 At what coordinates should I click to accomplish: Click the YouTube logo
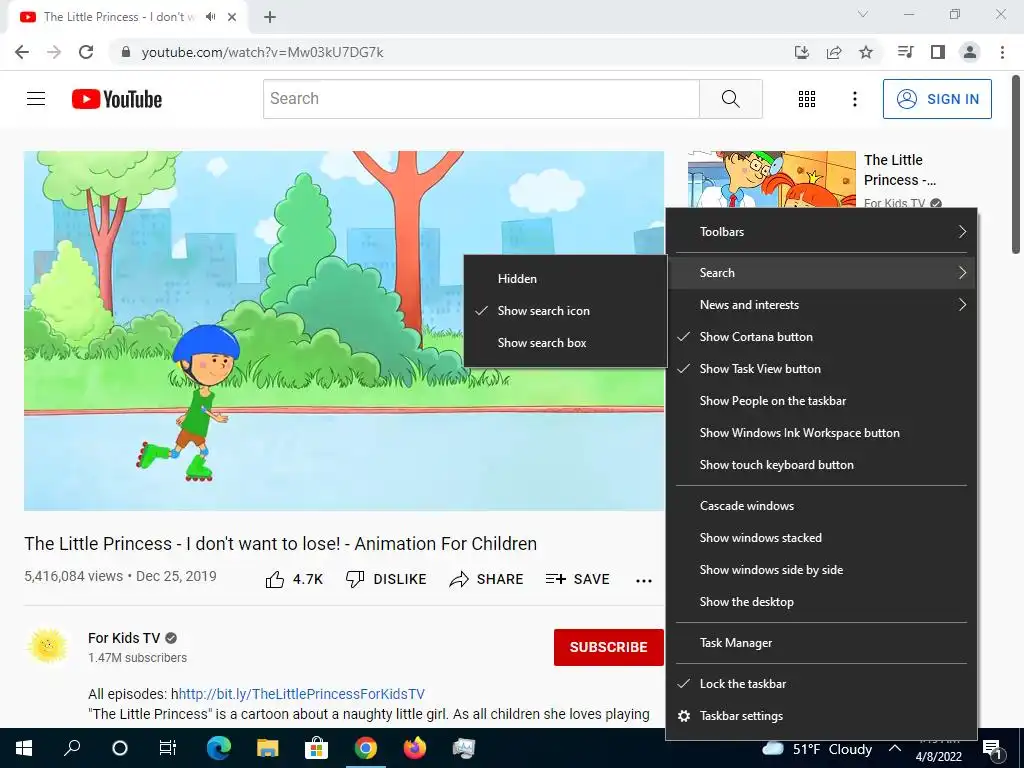(117, 99)
